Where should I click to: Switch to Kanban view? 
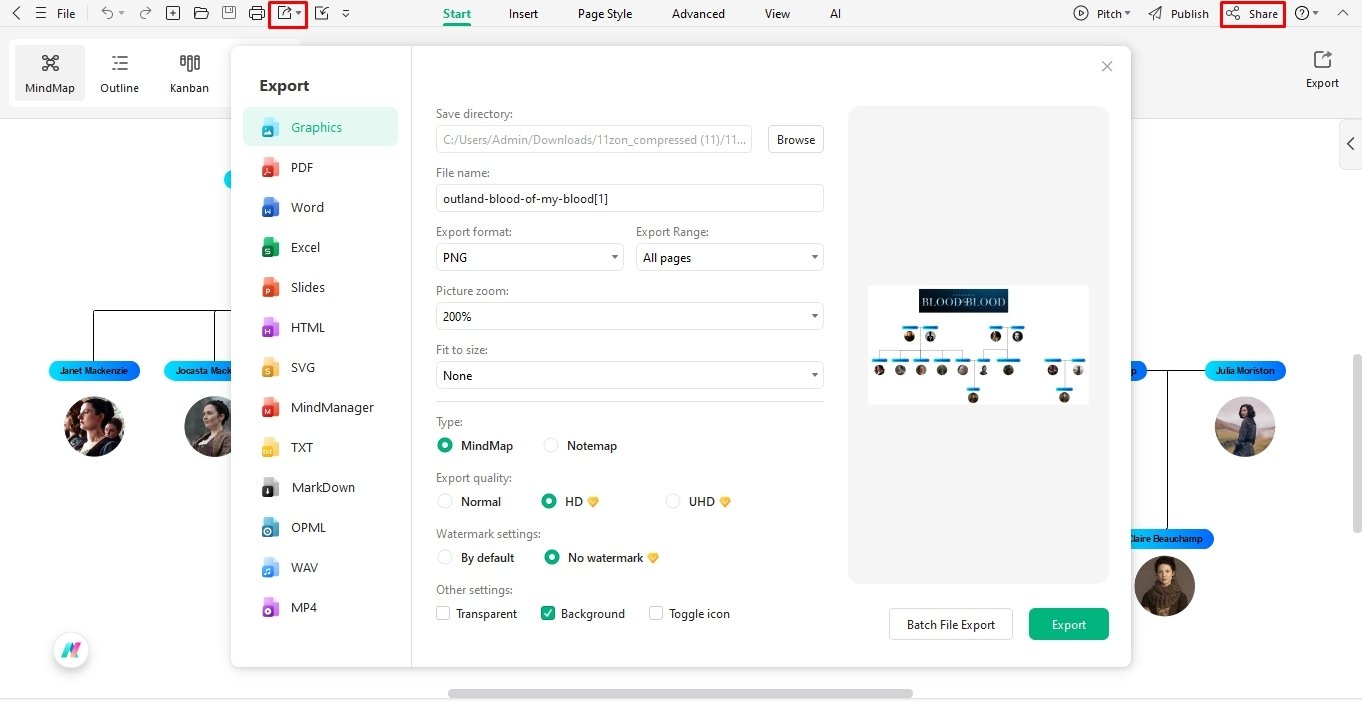(x=189, y=71)
